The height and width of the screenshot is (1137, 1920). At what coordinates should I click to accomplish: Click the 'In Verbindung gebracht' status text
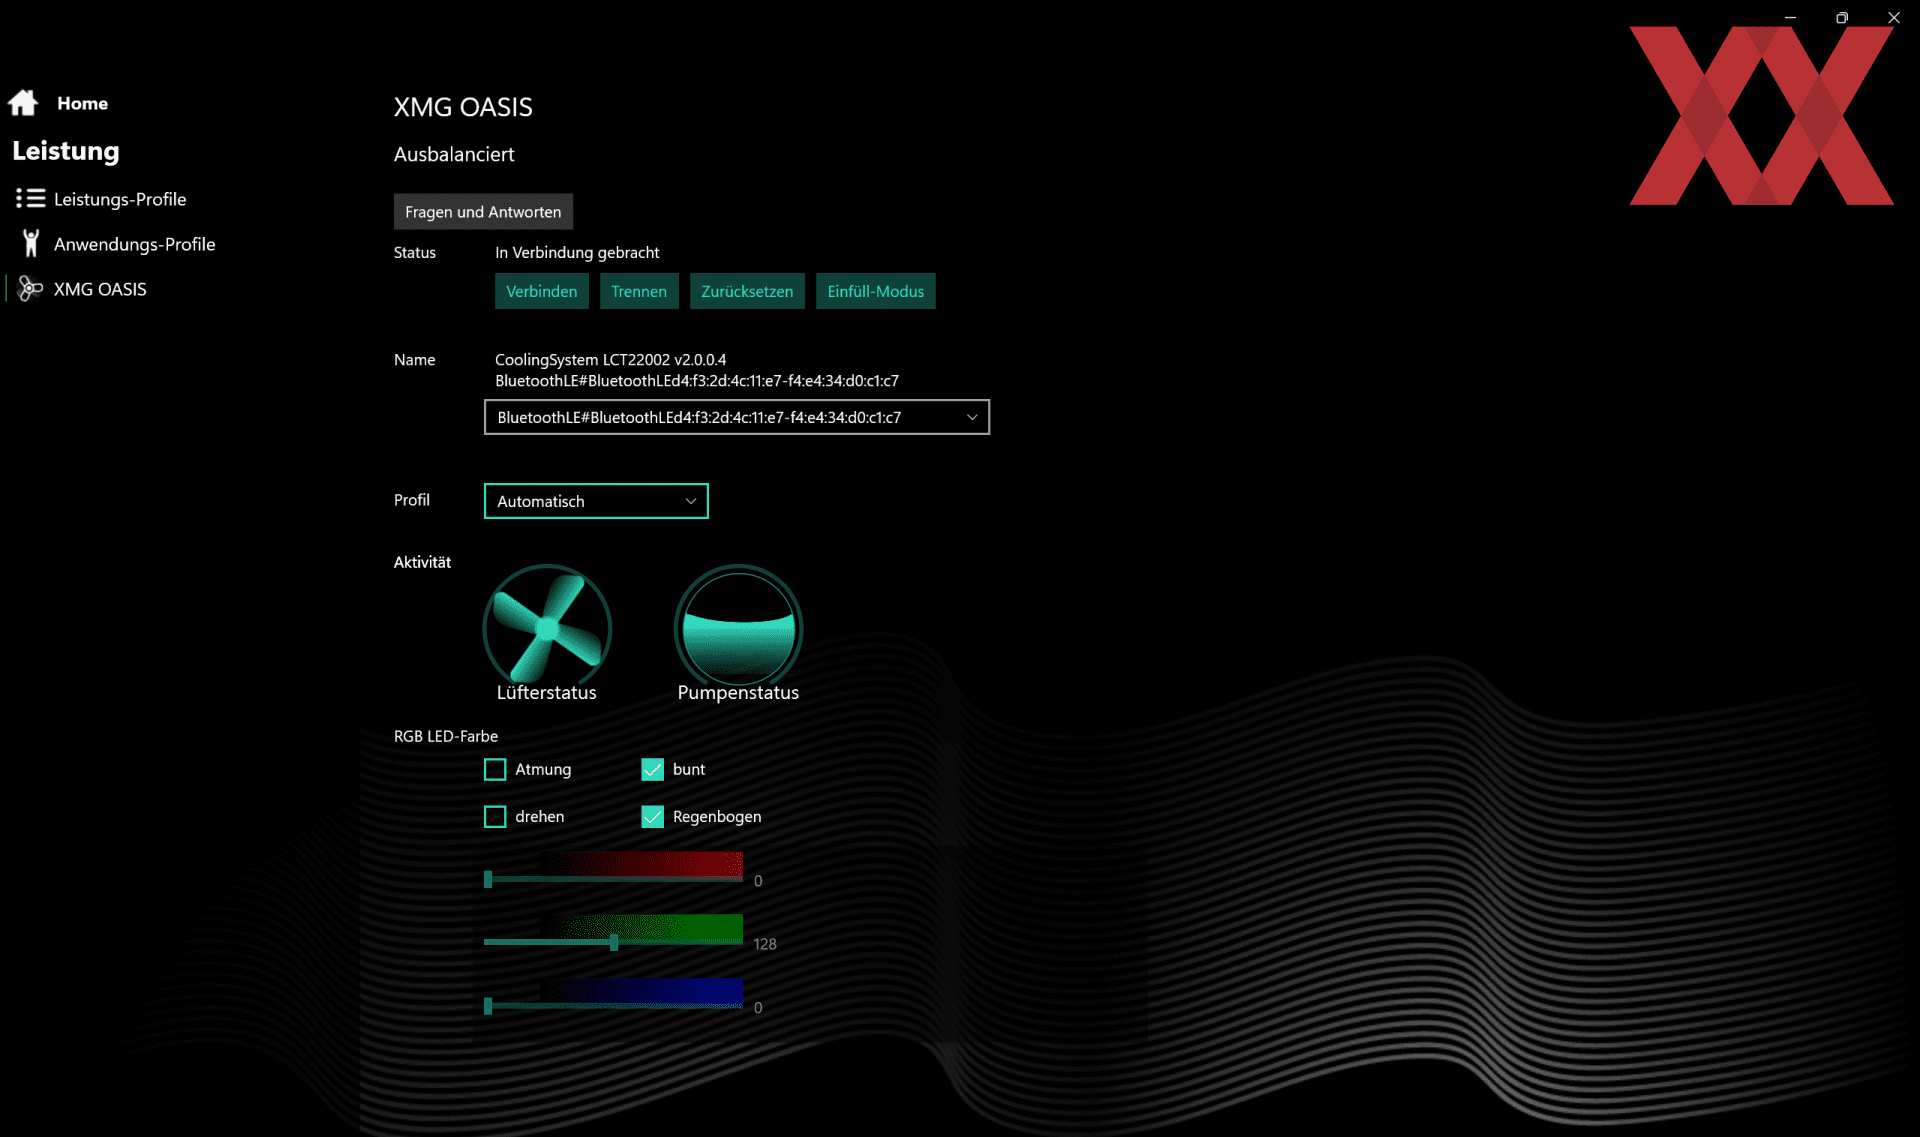click(x=577, y=252)
